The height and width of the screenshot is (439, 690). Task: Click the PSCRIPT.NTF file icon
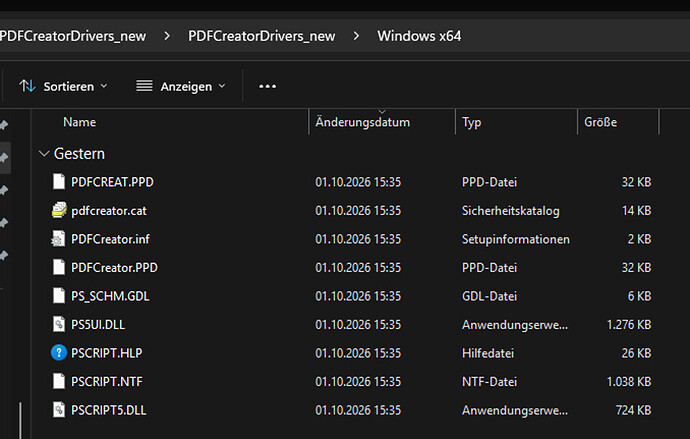pyautogui.click(x=59, y=381)
